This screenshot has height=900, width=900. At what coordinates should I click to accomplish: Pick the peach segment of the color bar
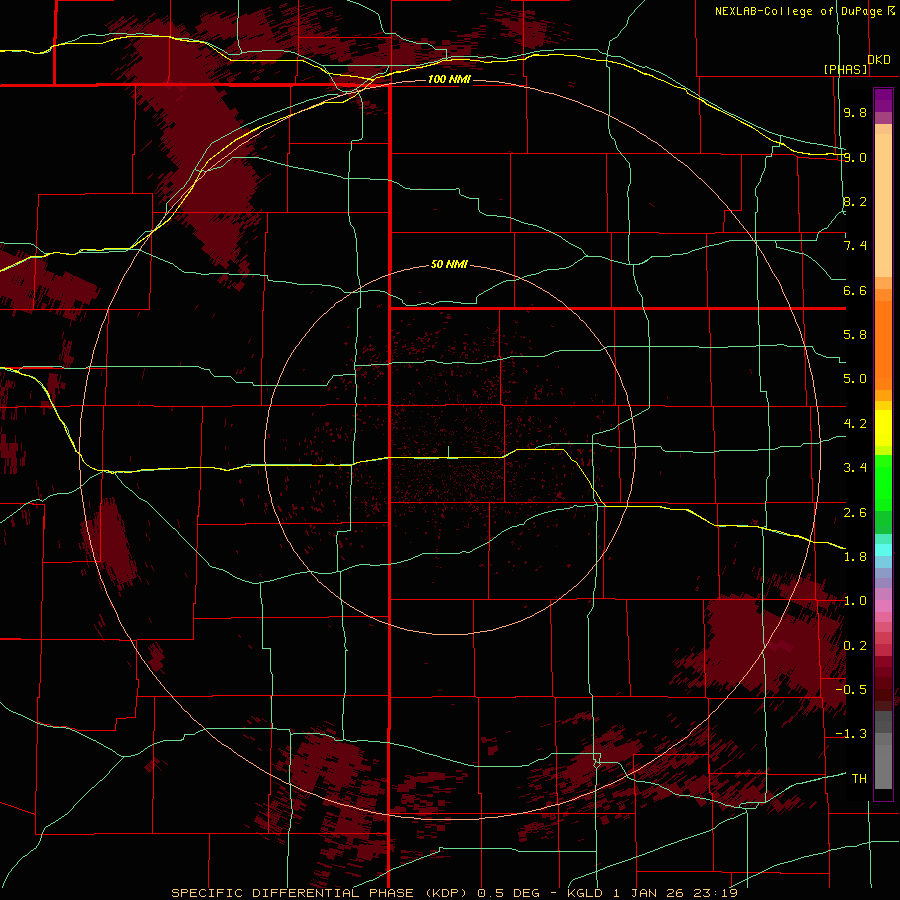(883, 207)
